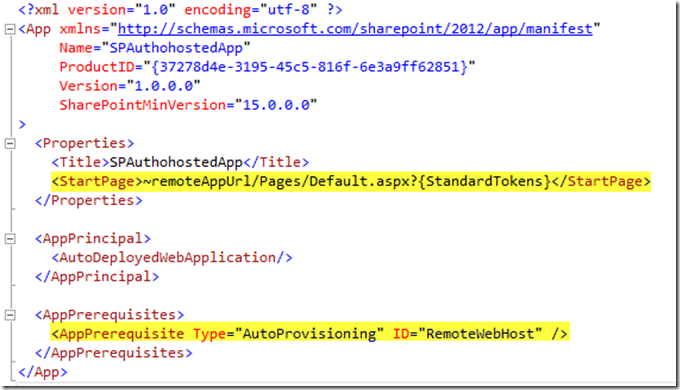Click the AutoDeployedWebApplication tag
680x390 pixels.
tap(172, 258)
